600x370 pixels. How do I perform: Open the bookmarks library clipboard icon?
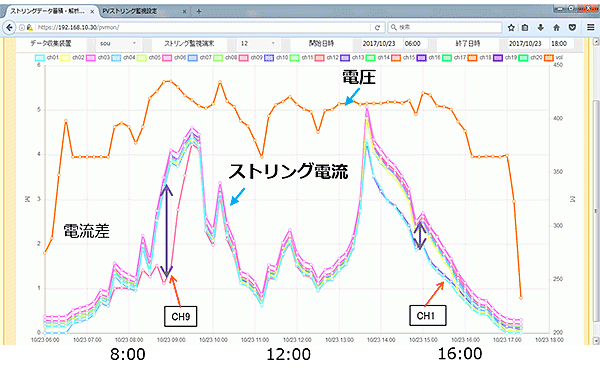click(525, 28)
